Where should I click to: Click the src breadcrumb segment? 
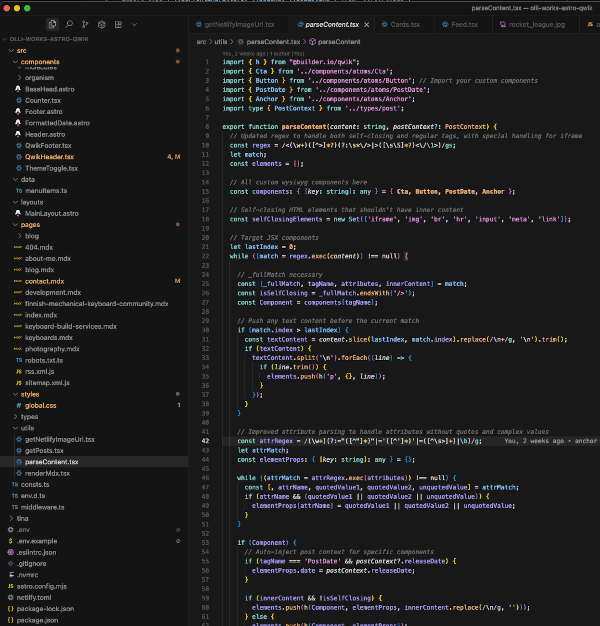tap(201, 42)
